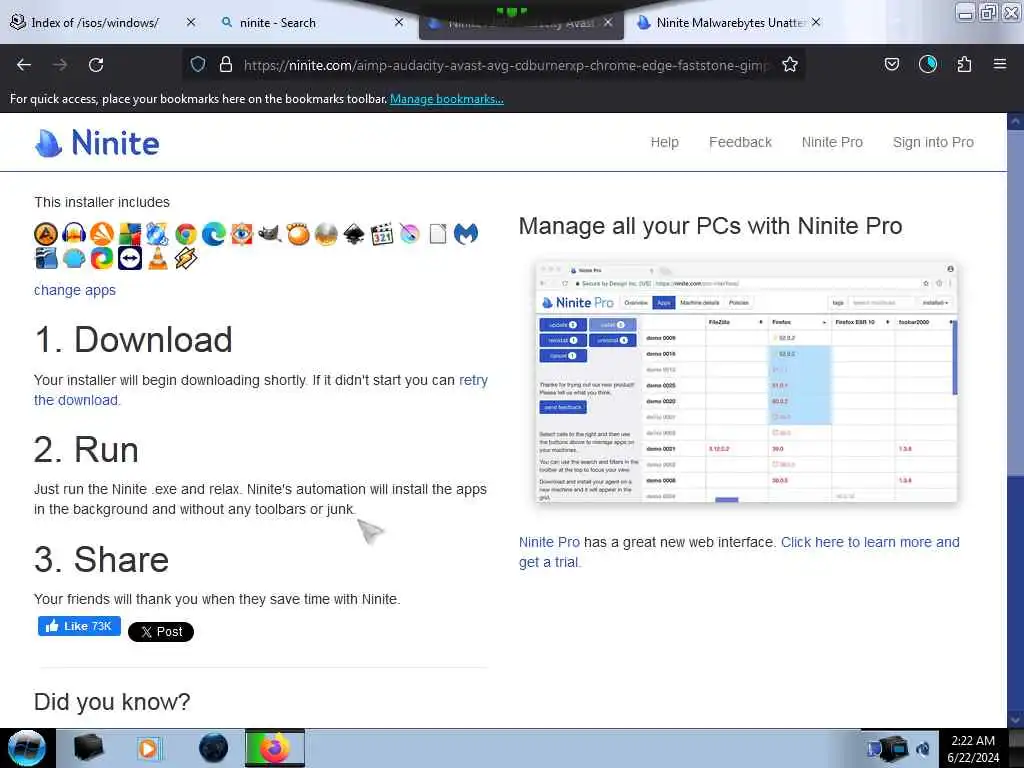Close the Index of /isos/windows/ tab

(191, 22)
